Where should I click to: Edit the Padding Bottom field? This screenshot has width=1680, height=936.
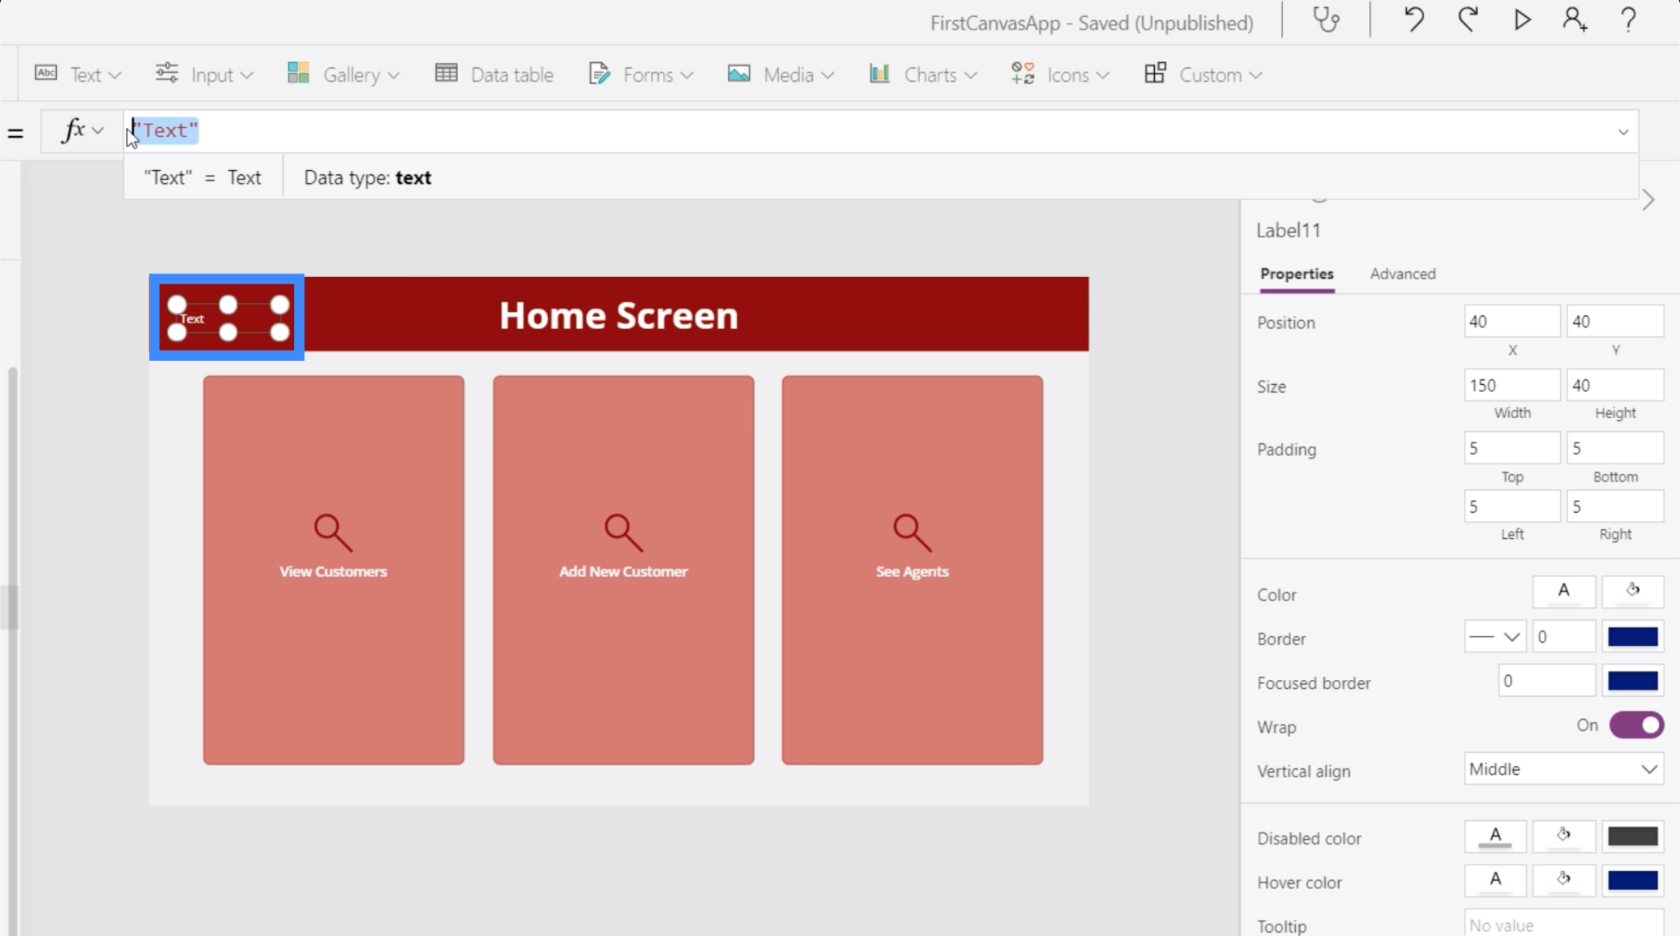coord(1615,448)
